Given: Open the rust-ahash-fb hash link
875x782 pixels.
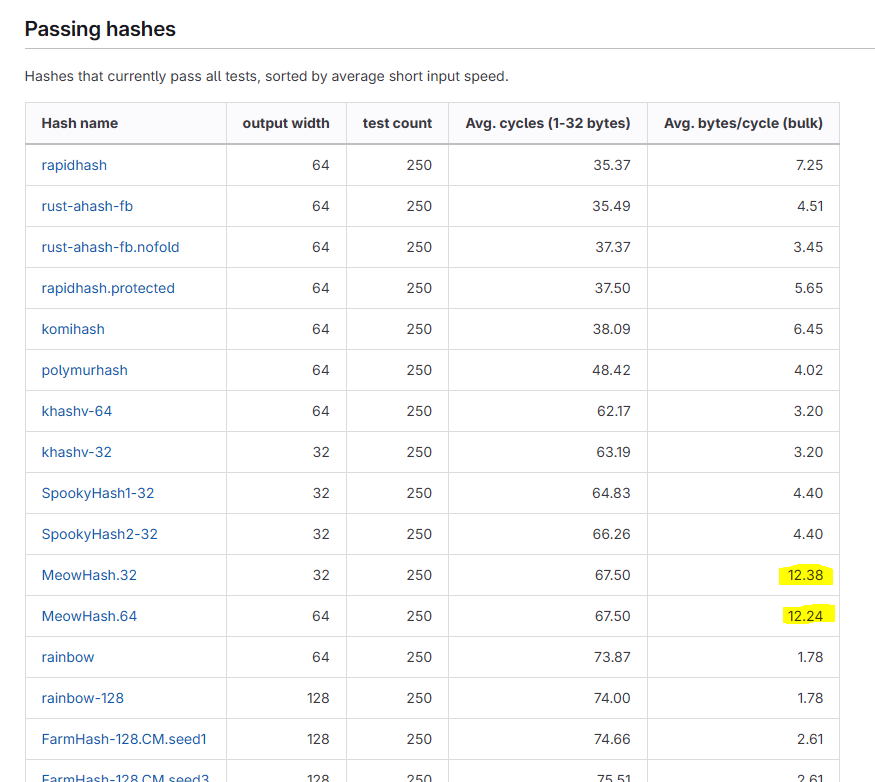Looking at the screenshot, I should point(87,206).
